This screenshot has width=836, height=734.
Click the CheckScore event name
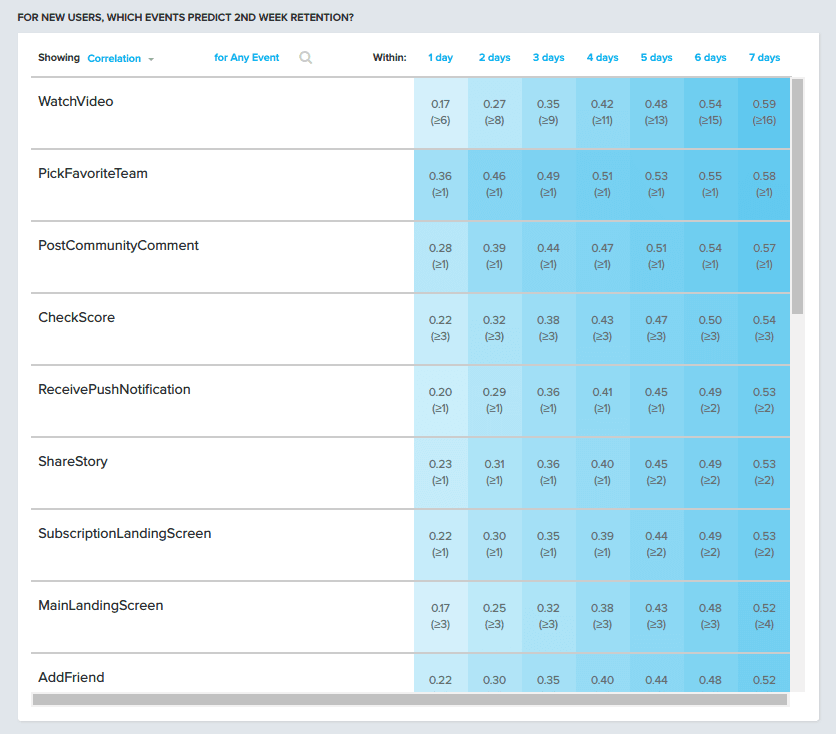[76, 318]
